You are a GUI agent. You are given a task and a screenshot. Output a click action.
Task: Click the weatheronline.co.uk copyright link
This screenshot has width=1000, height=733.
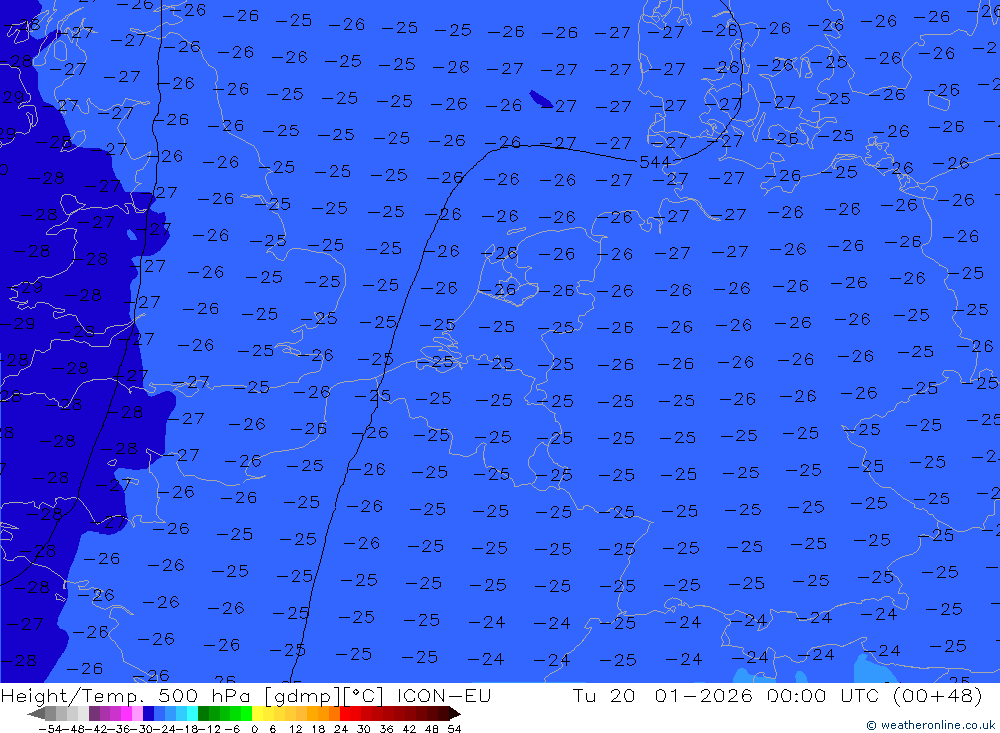pyautogui.click(x=930, y=725)
